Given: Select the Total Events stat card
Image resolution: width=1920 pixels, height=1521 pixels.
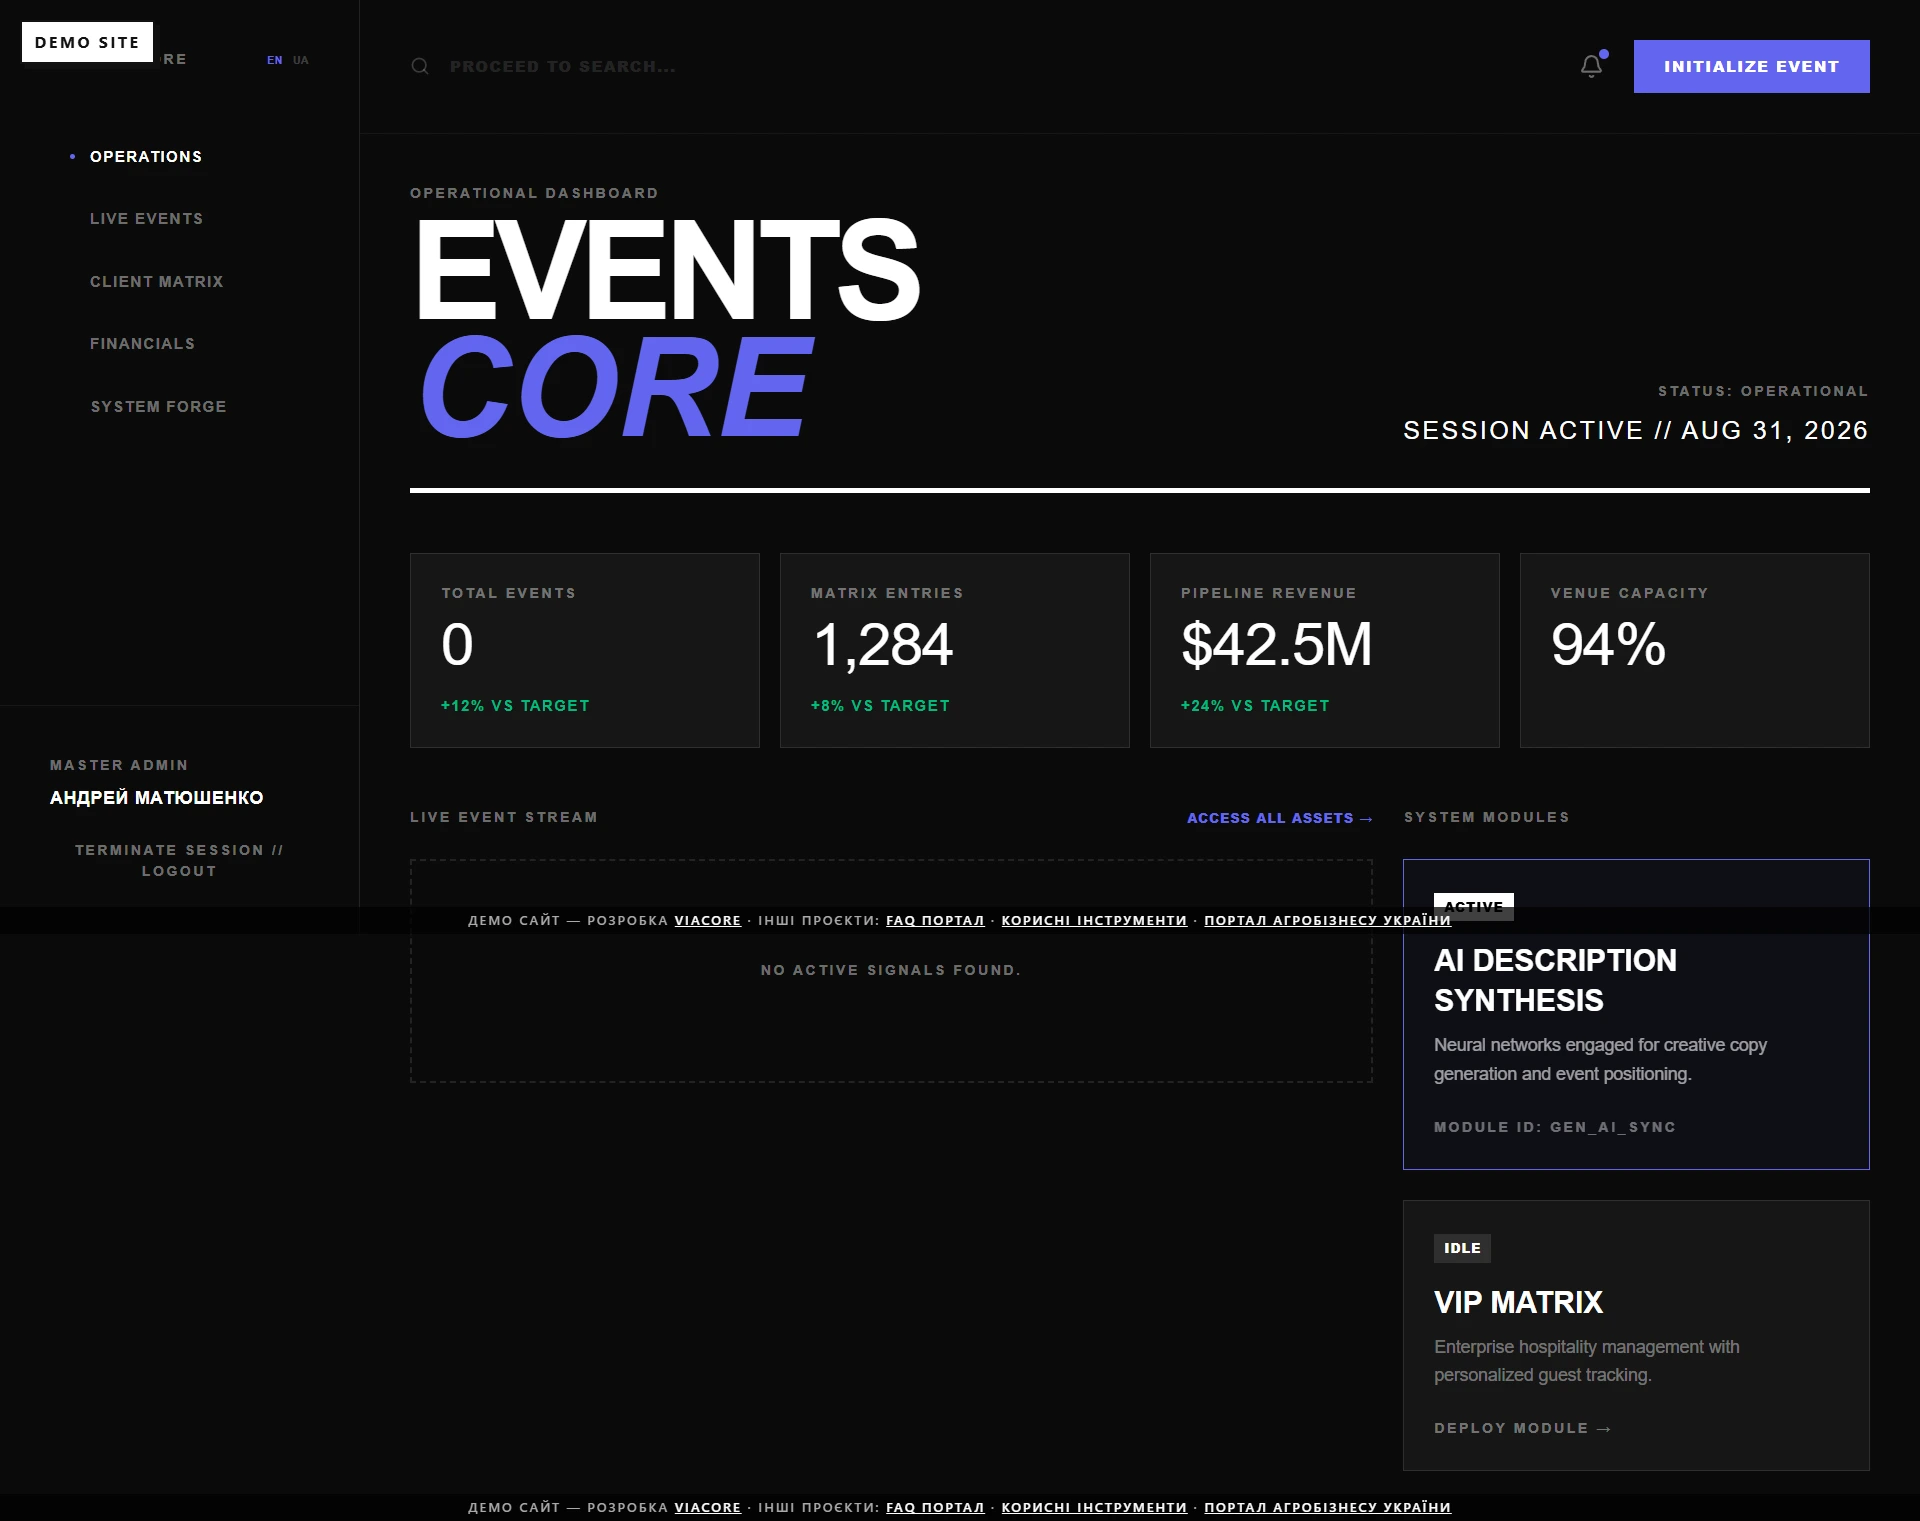Looking at the screenshot, I should [585, 650].
